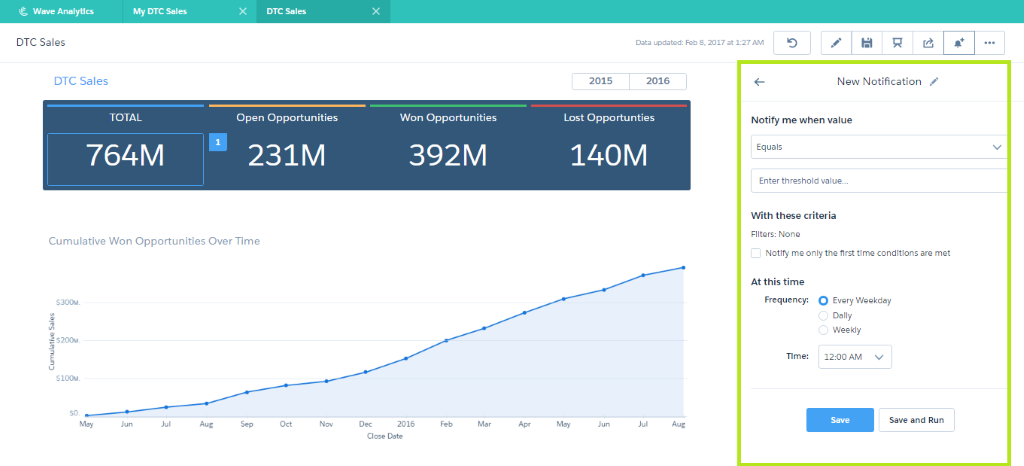
Task: Close the DTC Sales tab
Action: click(x=376, y=11)
